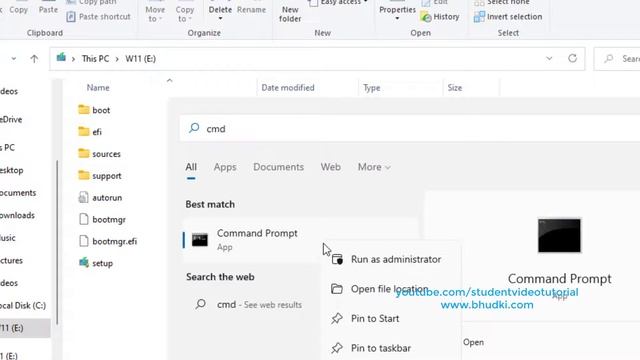
Task: Click the Invert selection icon
Action: [479, 17]
